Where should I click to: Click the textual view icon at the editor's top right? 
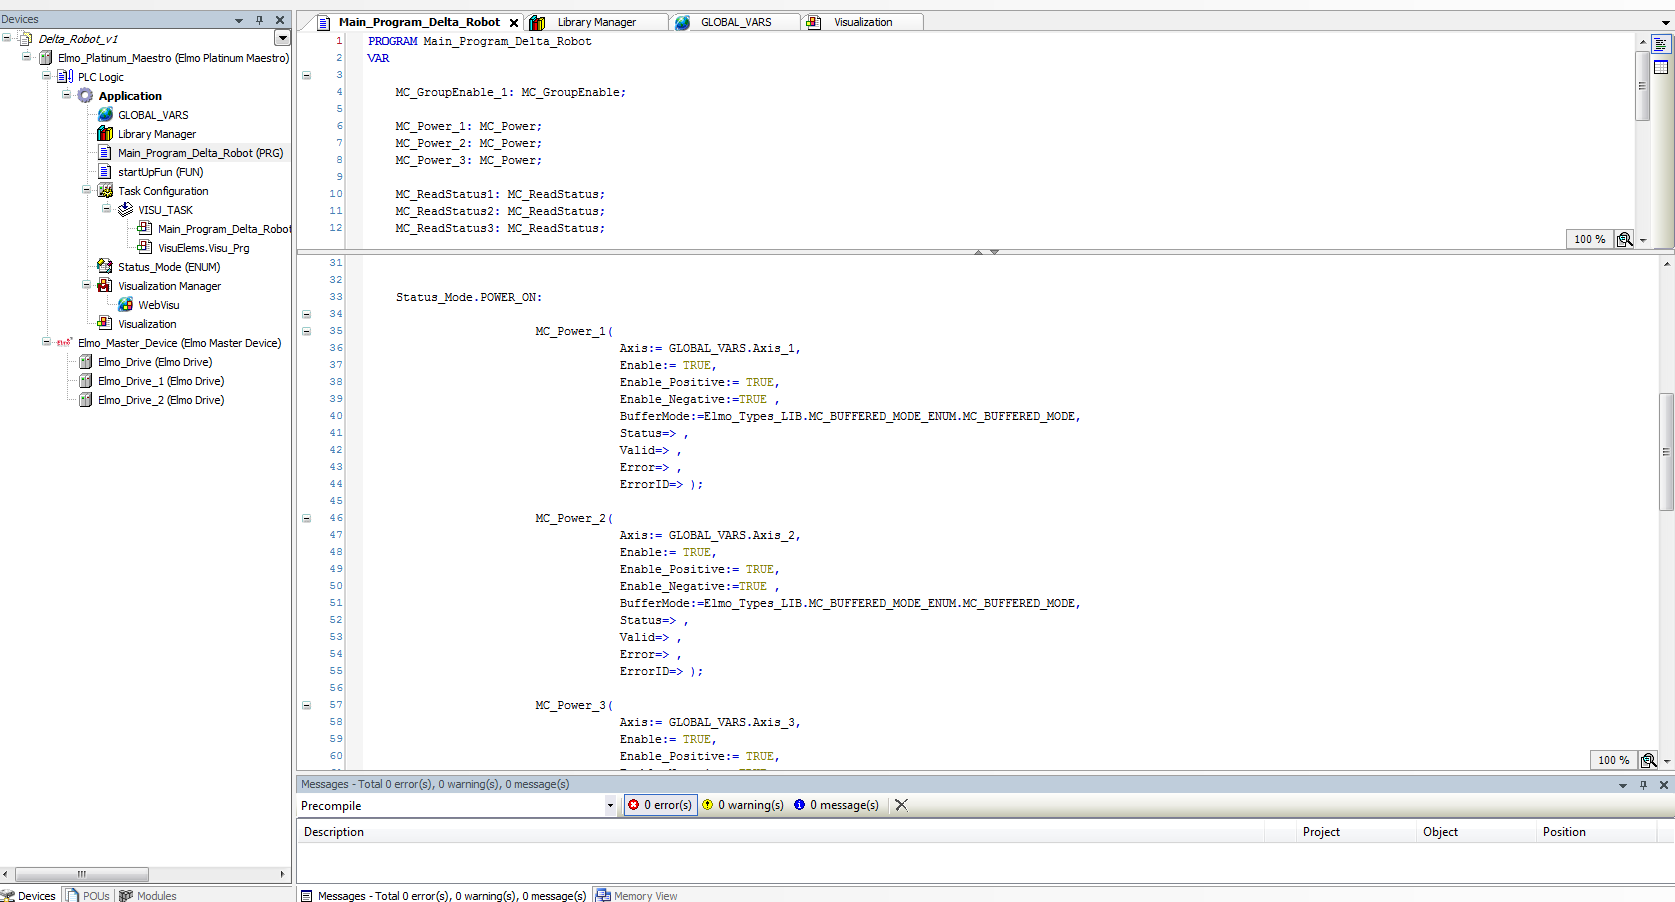(x=1661, y=44)
